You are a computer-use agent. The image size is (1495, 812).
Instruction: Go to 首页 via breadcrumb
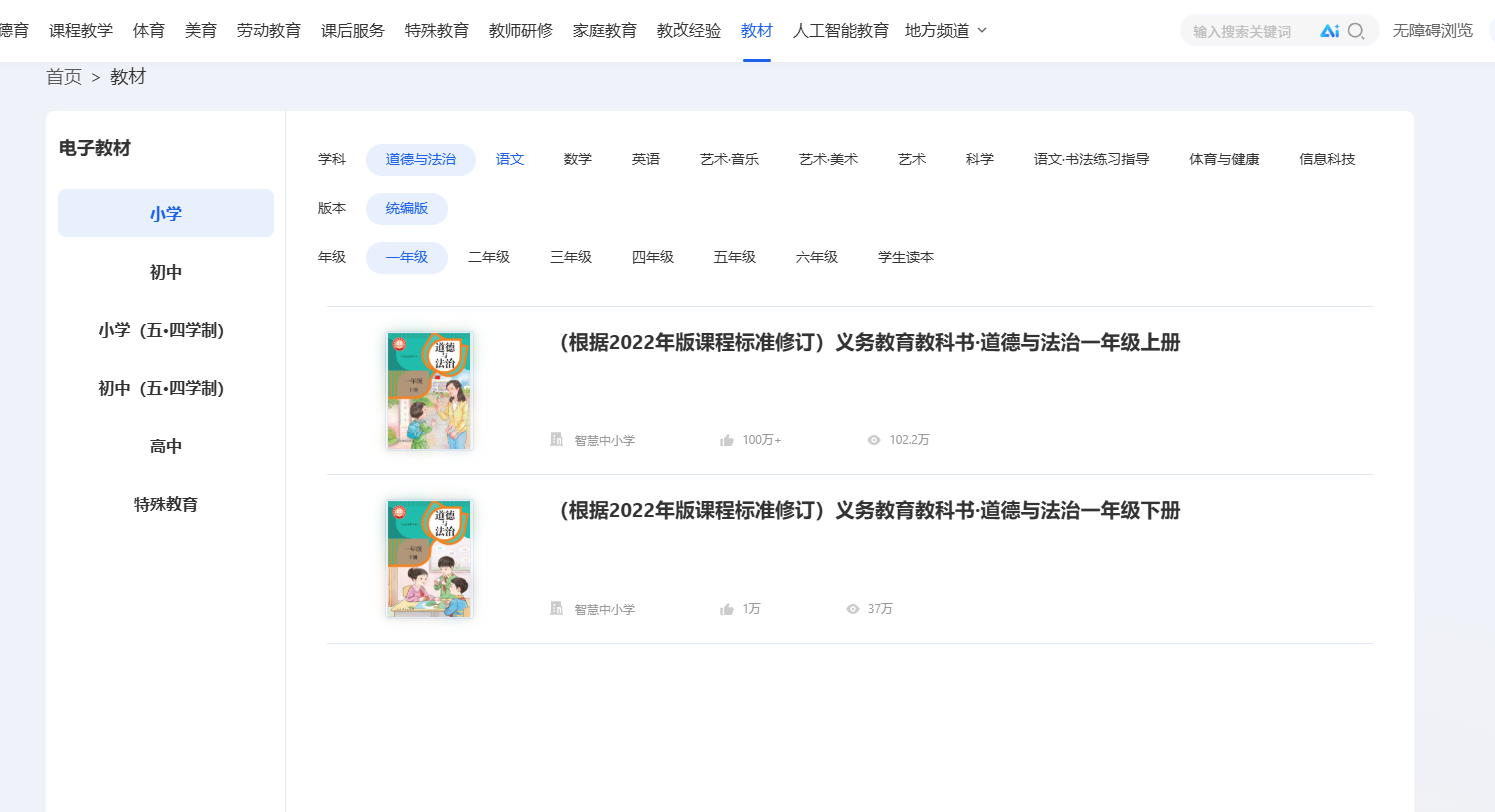pyautogui.click(x=64, y=77)
